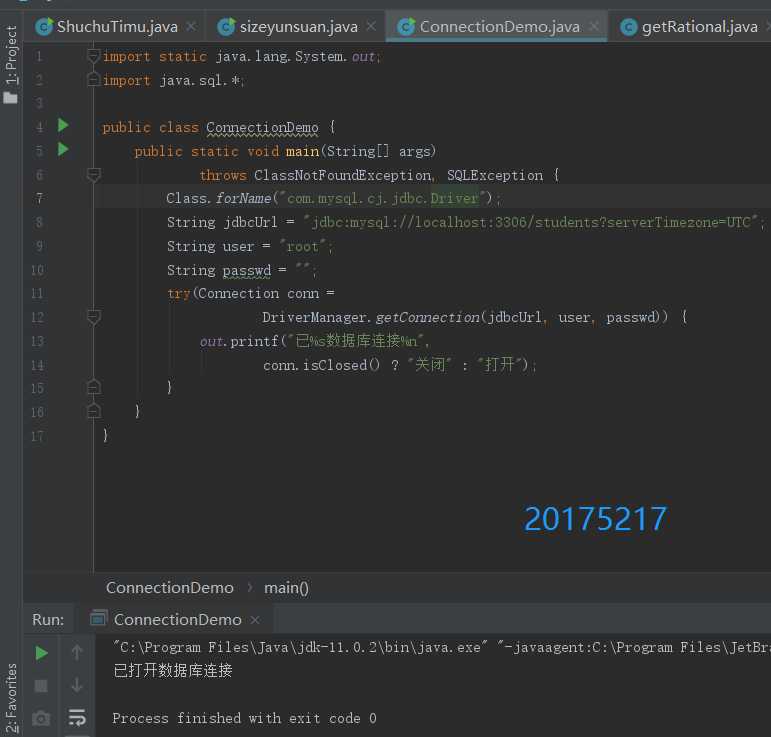This screenshot has height=737, width=771.
Task: Click the SQLException keyword on line 6
Action: pyautogui.click(x=495, y=175)
